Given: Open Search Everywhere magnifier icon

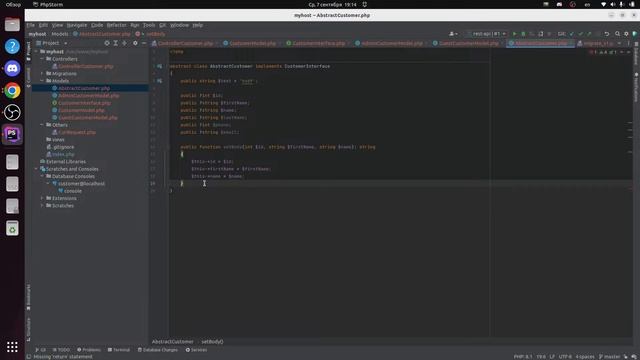Looking at the screenshot, I should (x=618, y=34).
